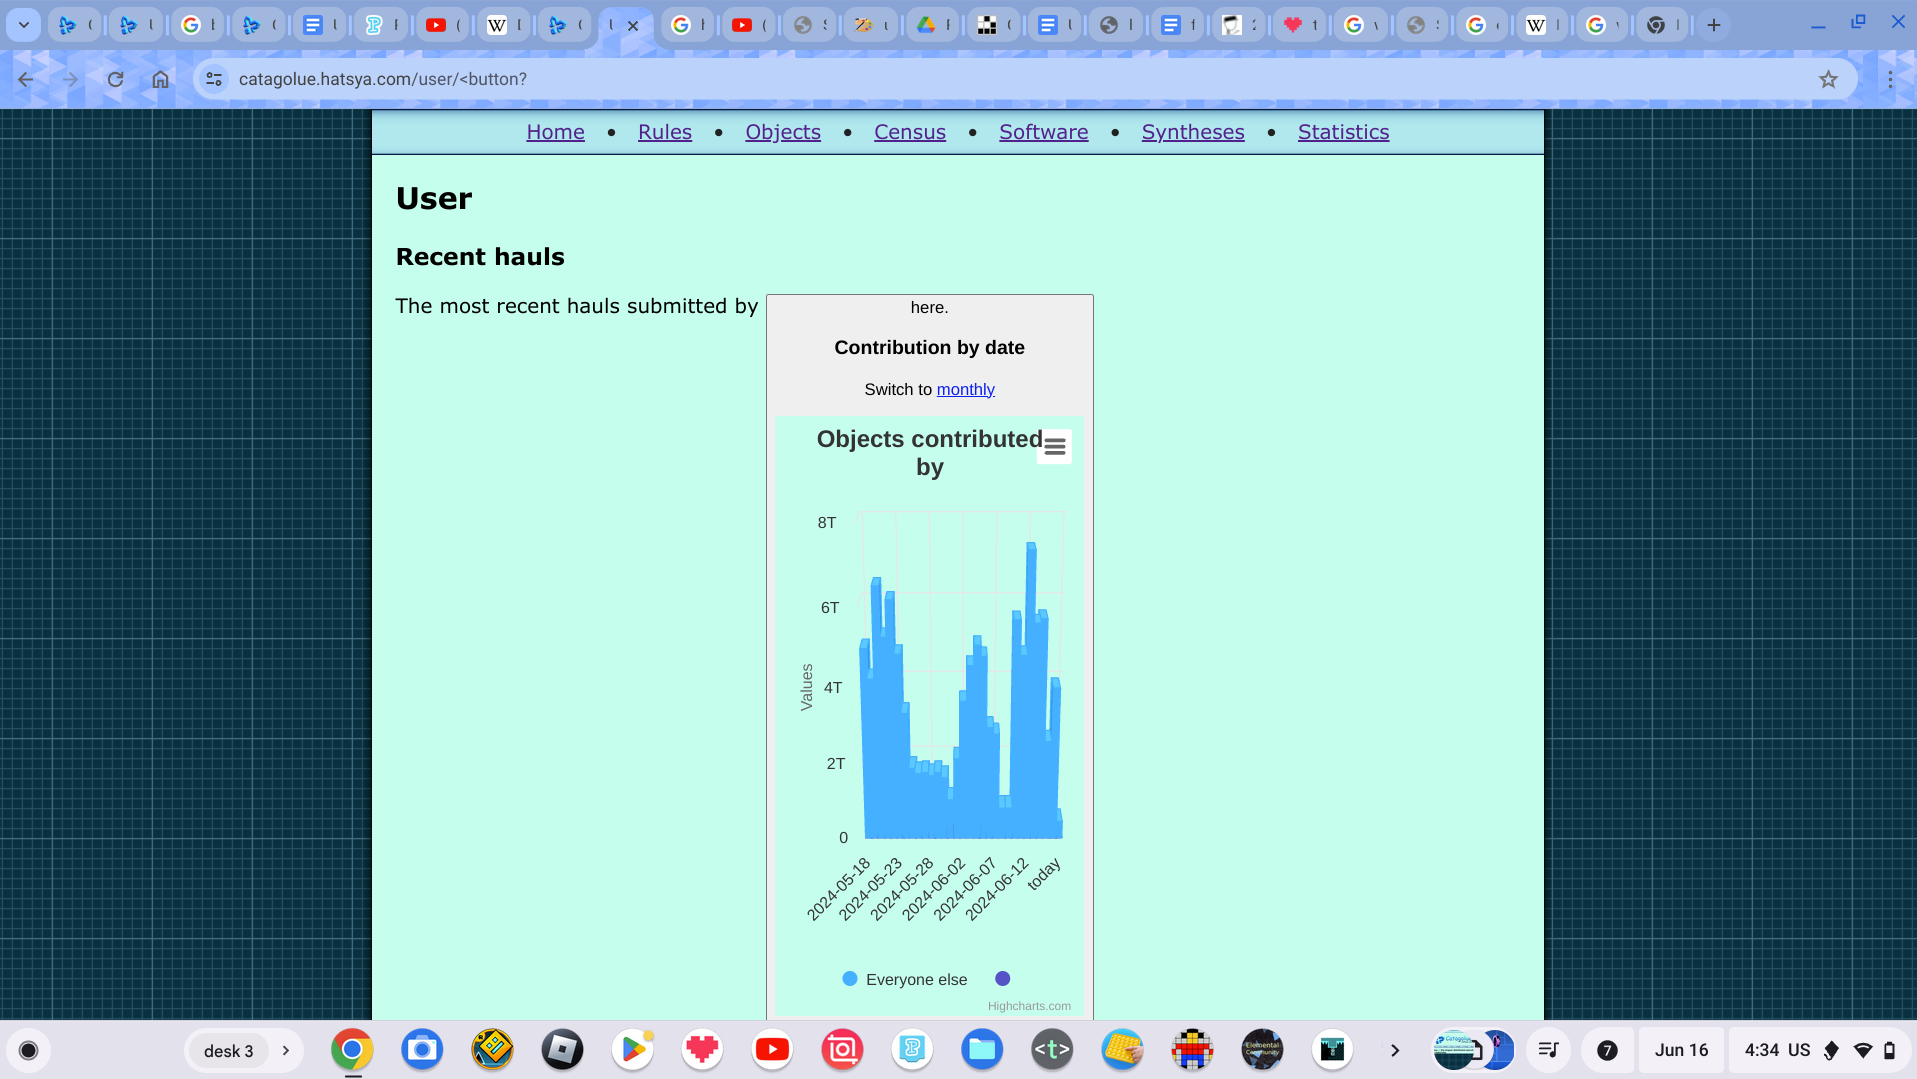This screenshot has width=1917, height=1079.
Task: Toggle the dark purple legend series
Action: (1003, 979)
